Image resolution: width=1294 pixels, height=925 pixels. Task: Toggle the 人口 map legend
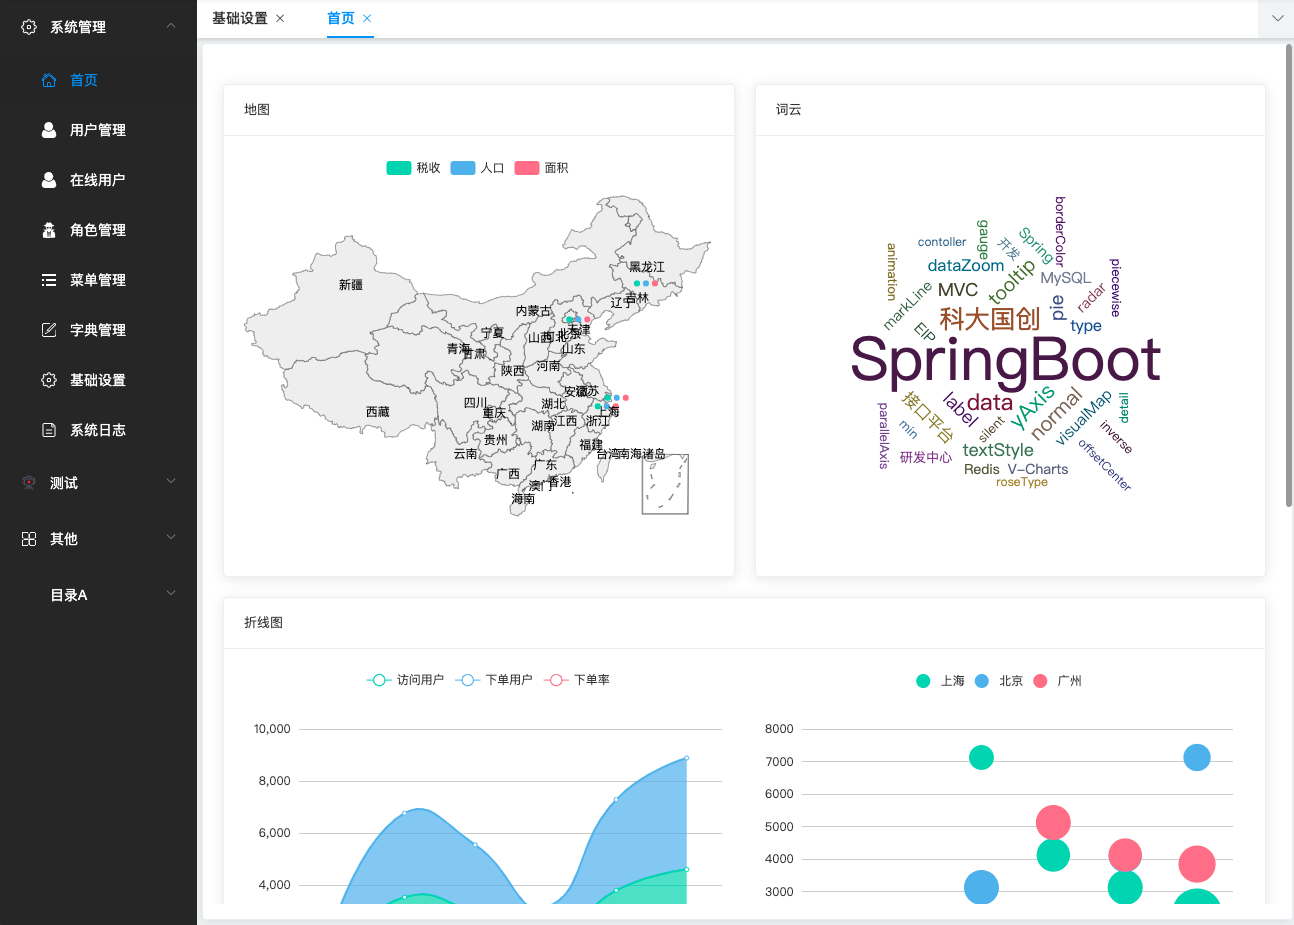point(477,168)
